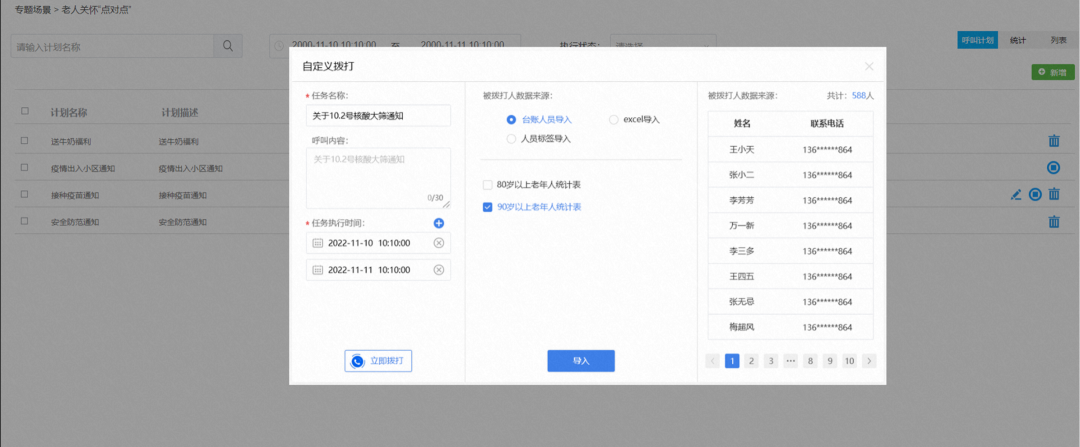Image resolution: width=1080 pixels, height=447 pixels.
Task: Click the search magnifier icon
Action: point(228,46)
